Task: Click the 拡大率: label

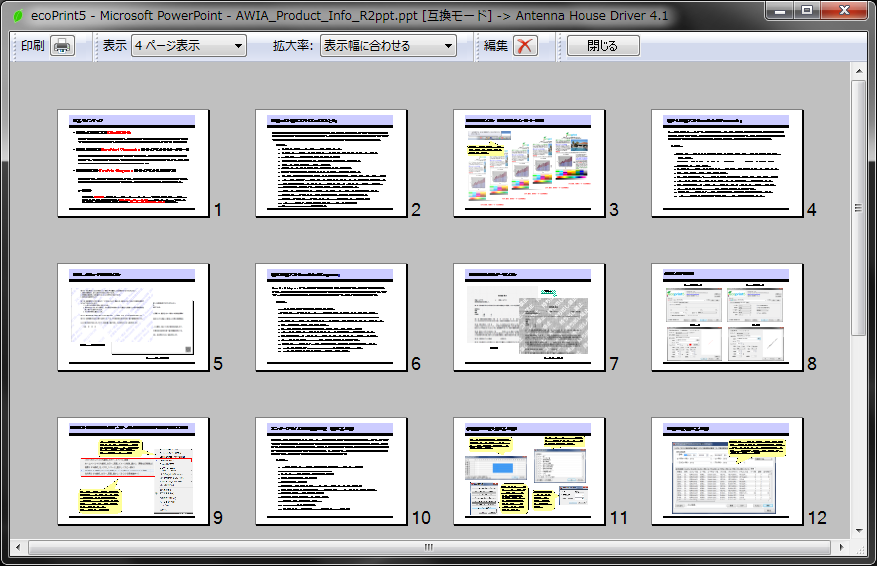Action: tap(293, 46)
